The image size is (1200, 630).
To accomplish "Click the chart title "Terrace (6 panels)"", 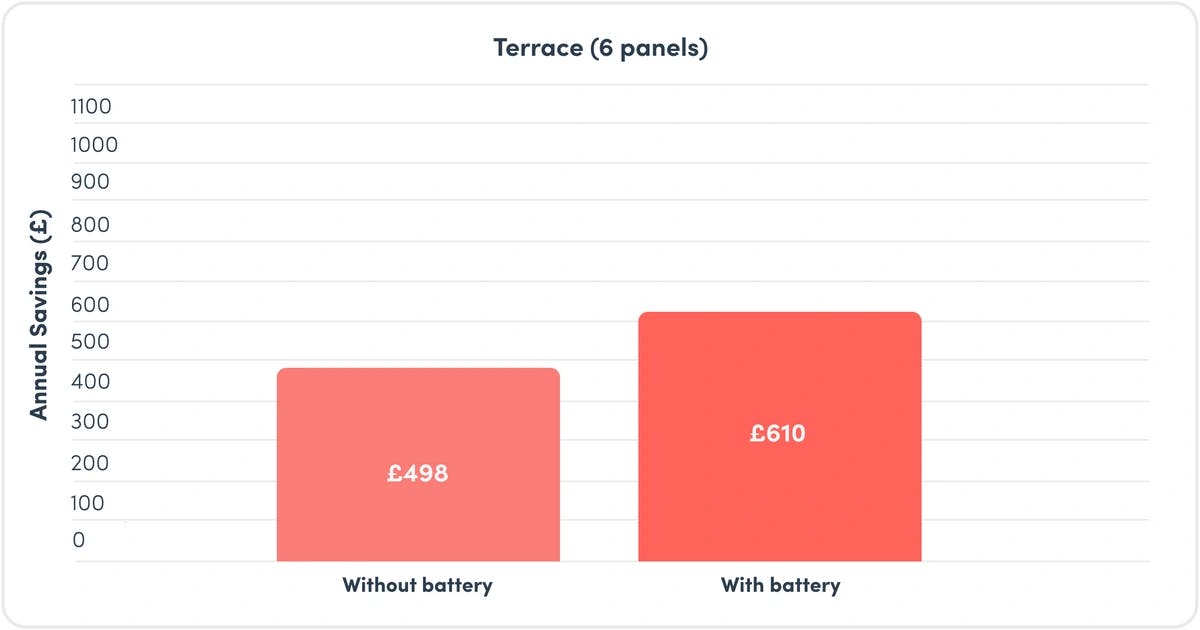I will tap(600, 48).
